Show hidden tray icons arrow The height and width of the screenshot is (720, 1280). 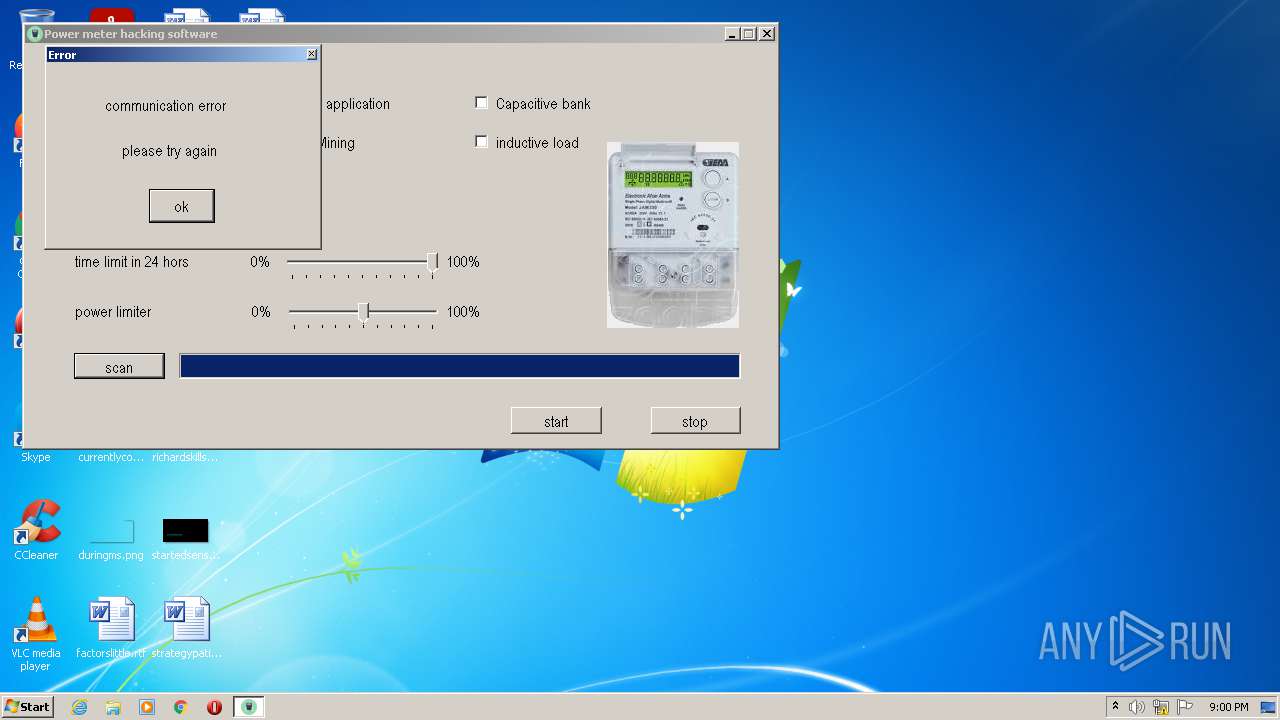pyautogui.click(x=1115, y=707)
